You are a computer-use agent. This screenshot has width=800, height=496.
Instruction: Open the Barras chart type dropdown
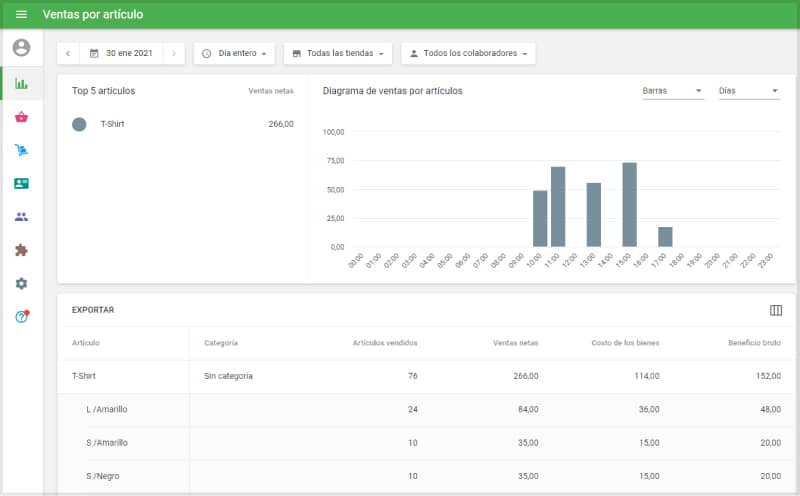pyautogui.click(x=672, y=91)
